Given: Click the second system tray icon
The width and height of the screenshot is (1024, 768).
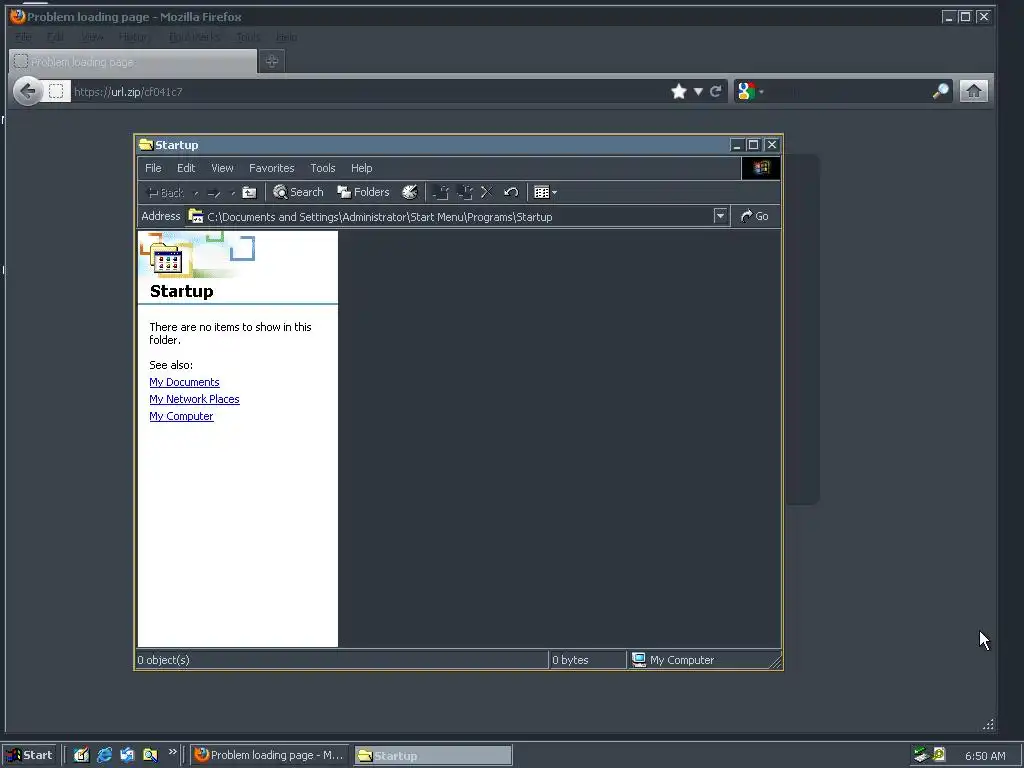Looking at the screenshot, I should coord(938,755).
